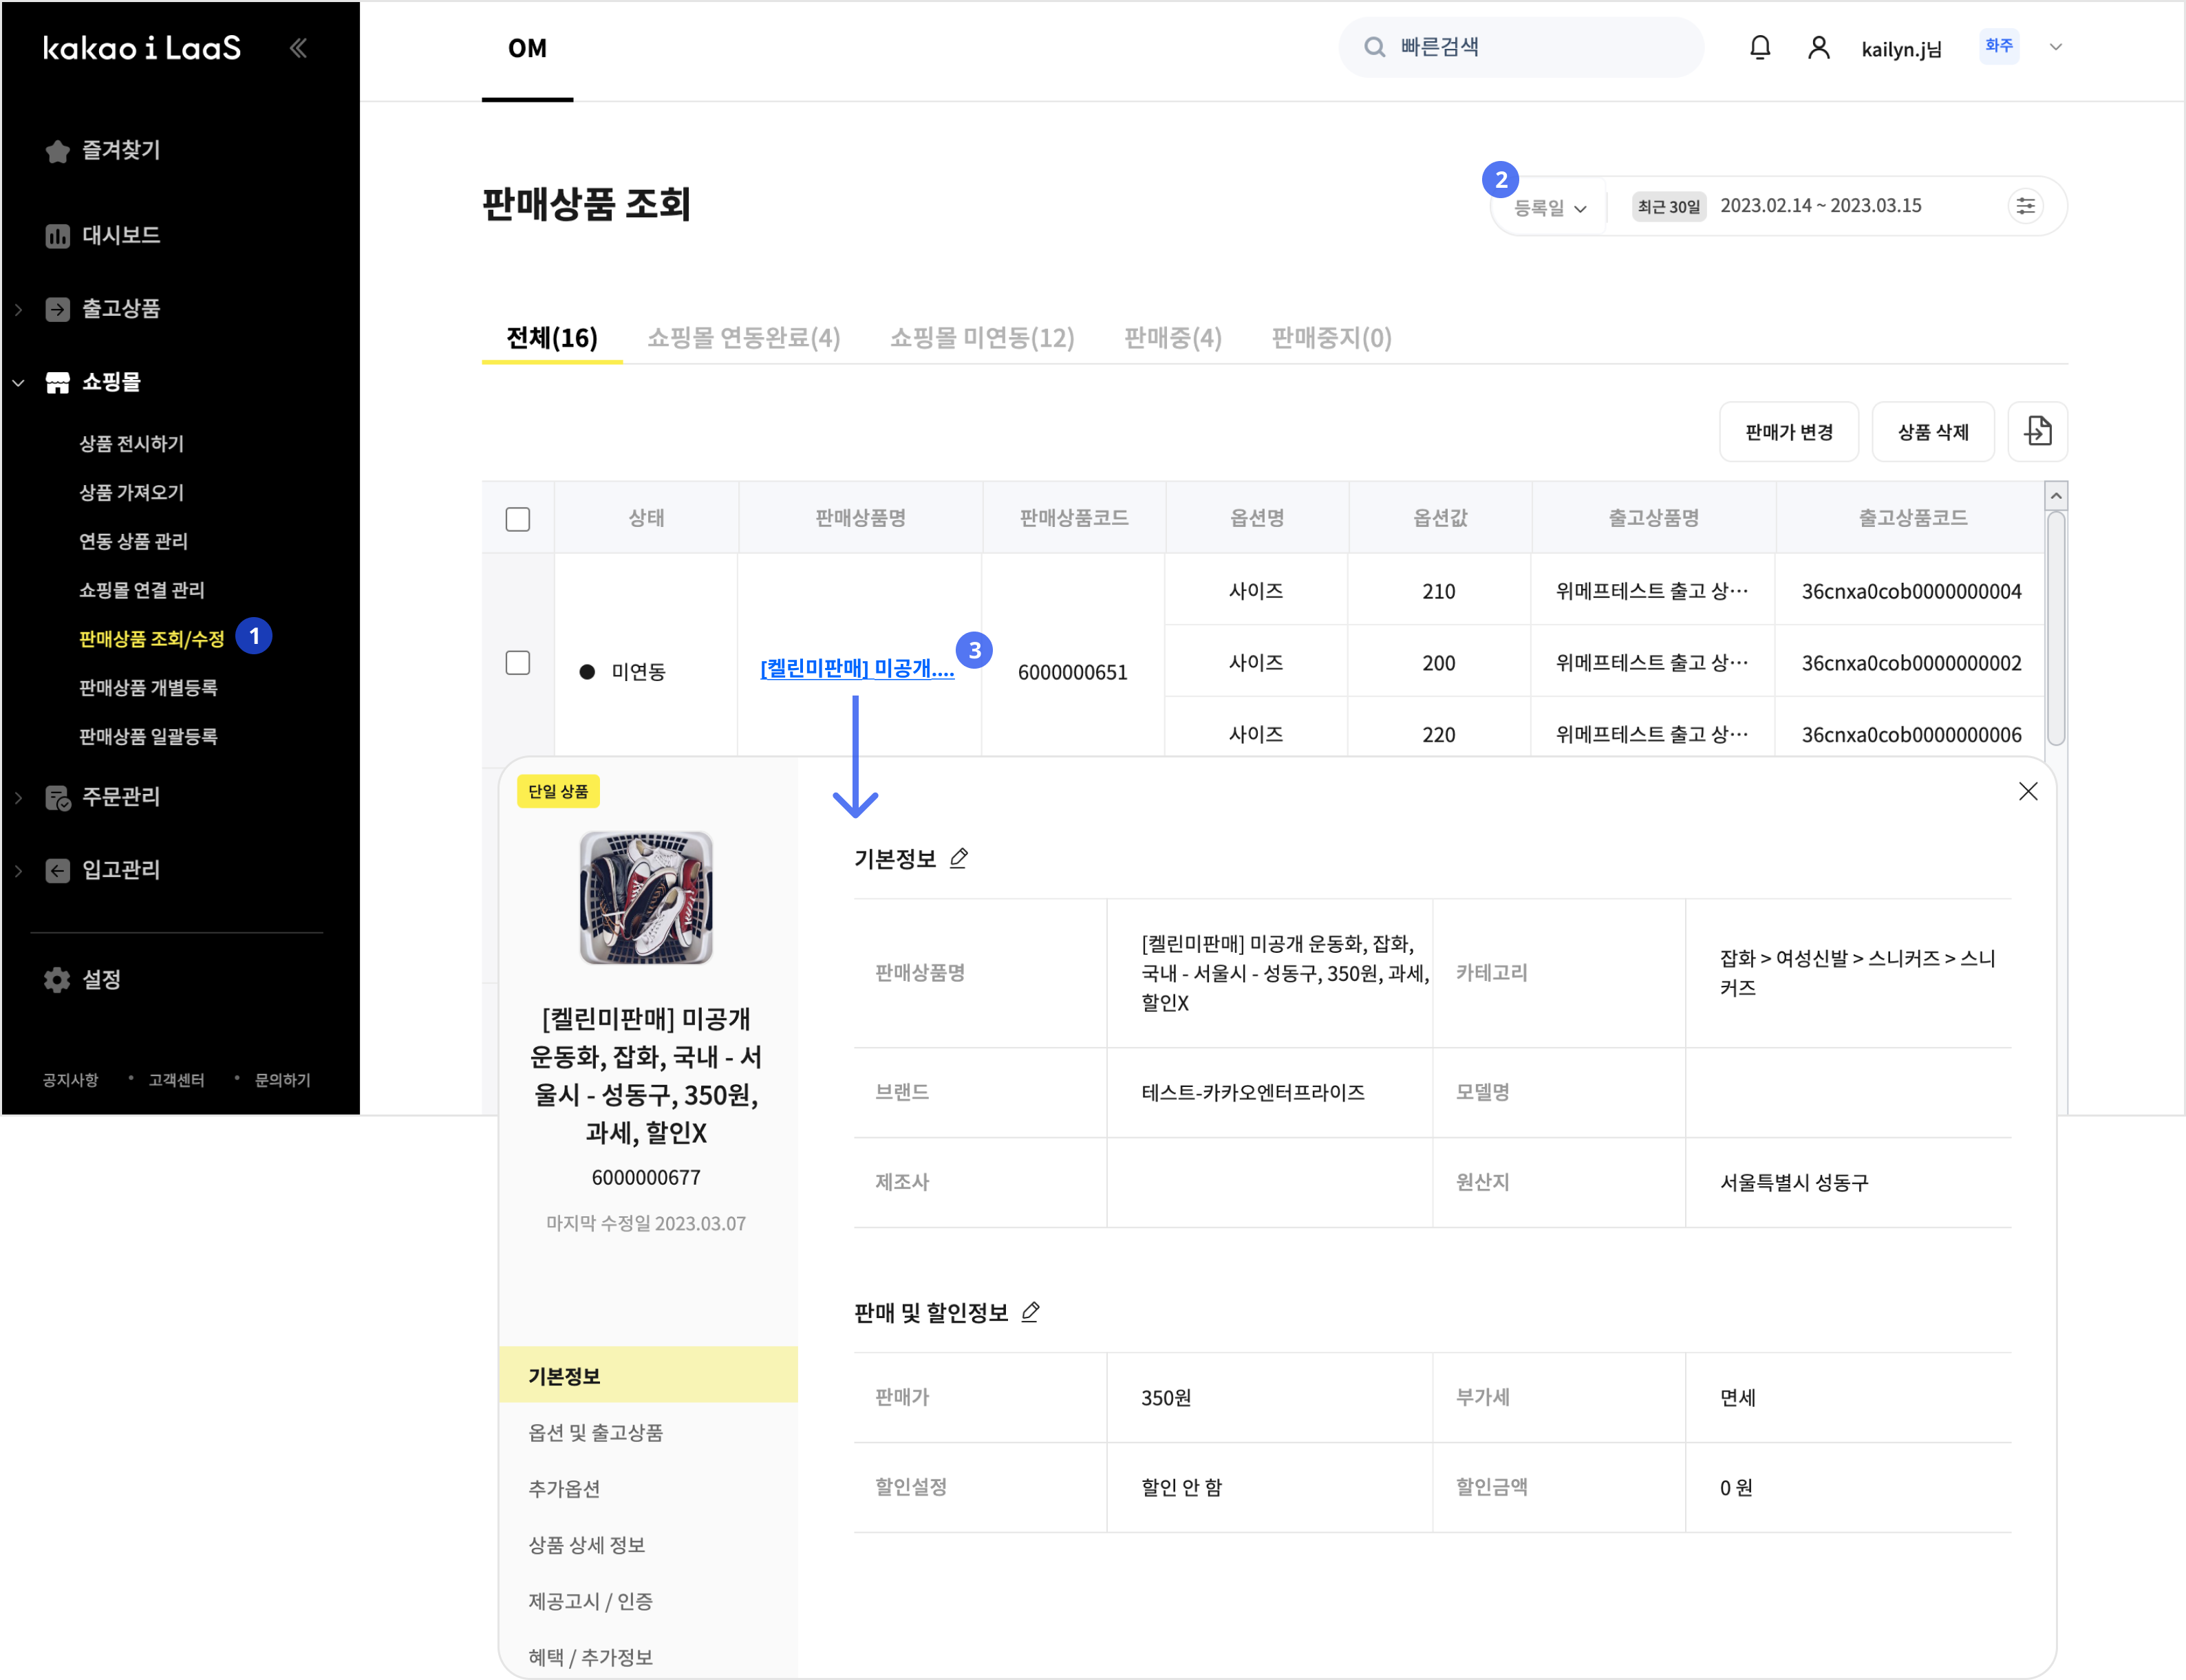Click the 빠른검색 search field
The height and width of the screenshot is (1680, 2186).
(1520, 47)
